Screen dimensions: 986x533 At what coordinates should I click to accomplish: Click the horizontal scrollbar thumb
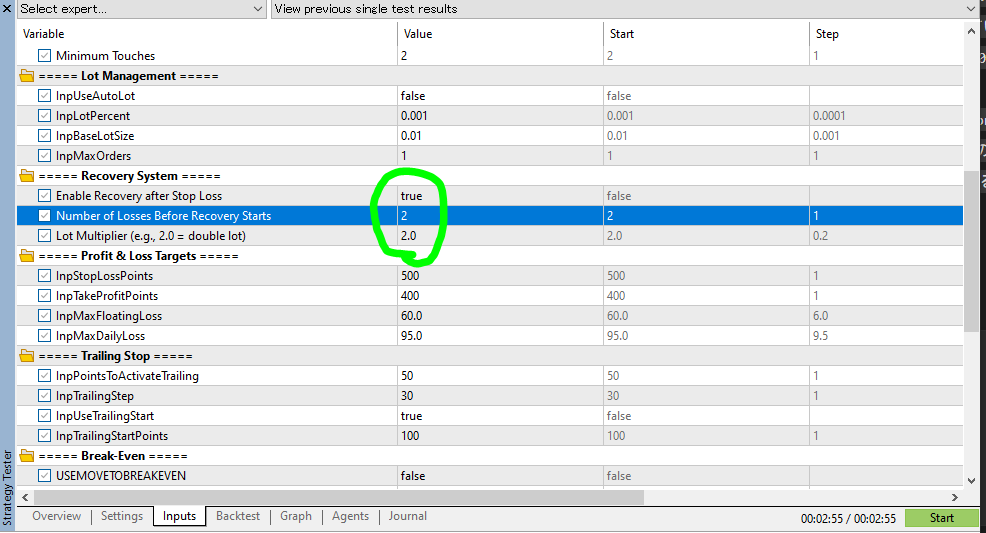click(x=338, y=497)
